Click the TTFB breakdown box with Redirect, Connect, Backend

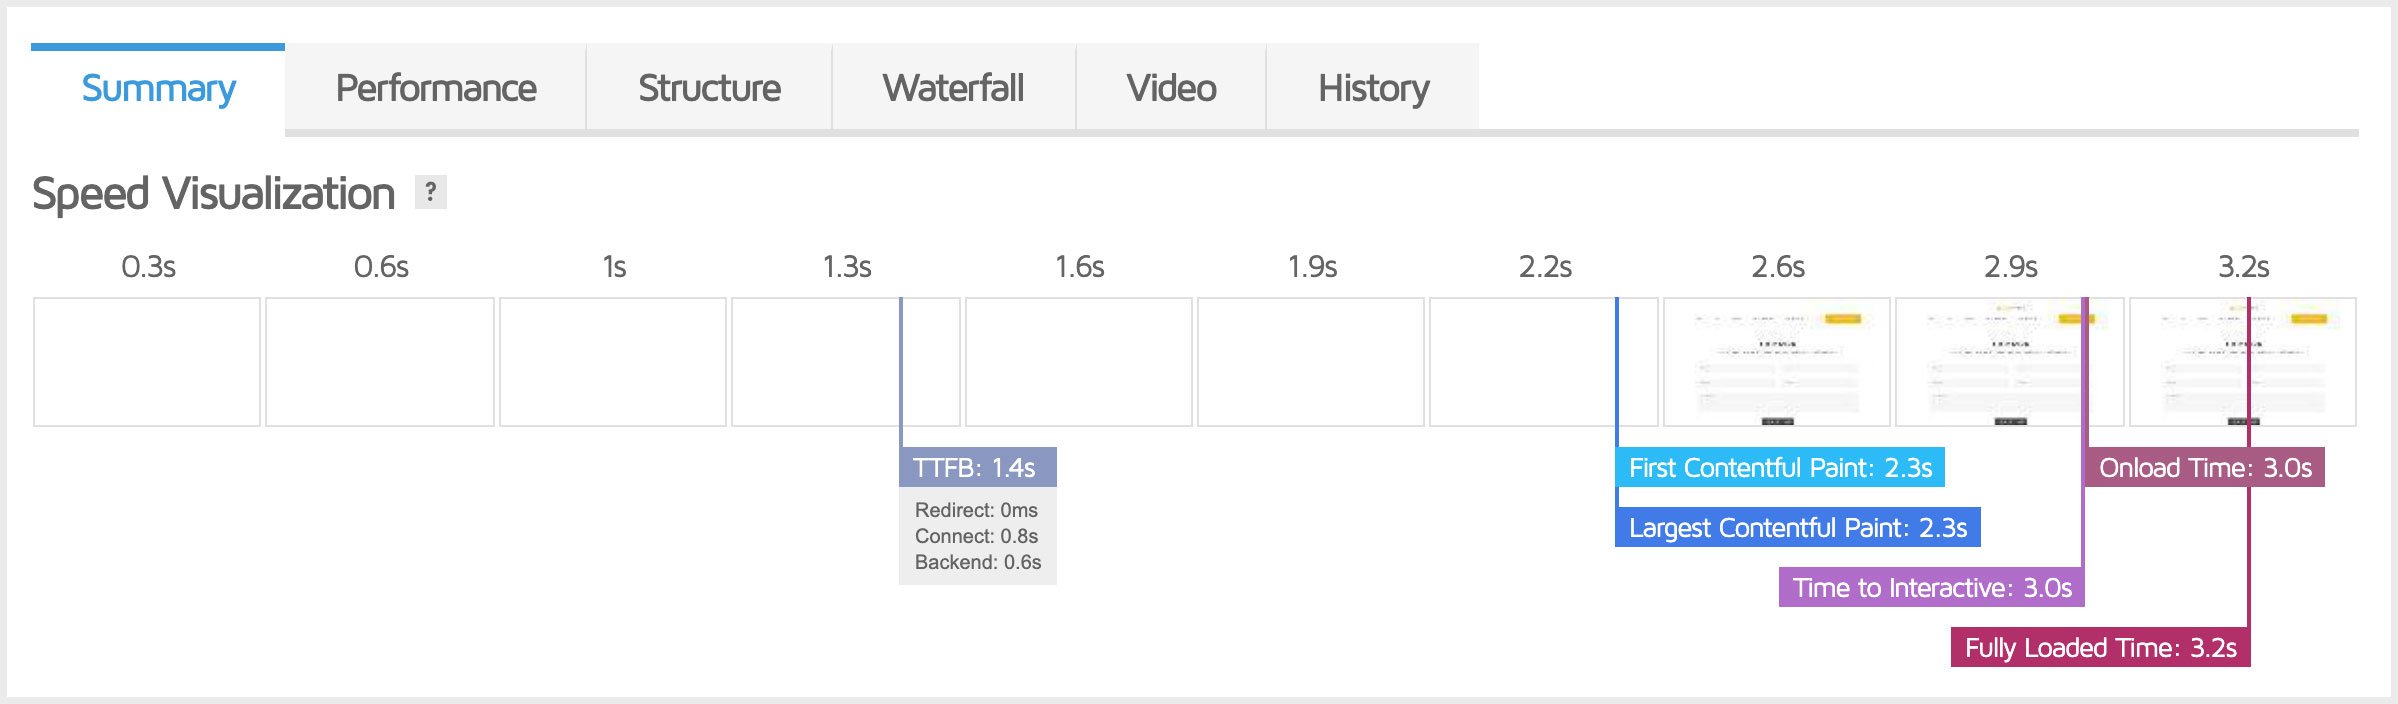click(977, 536)
